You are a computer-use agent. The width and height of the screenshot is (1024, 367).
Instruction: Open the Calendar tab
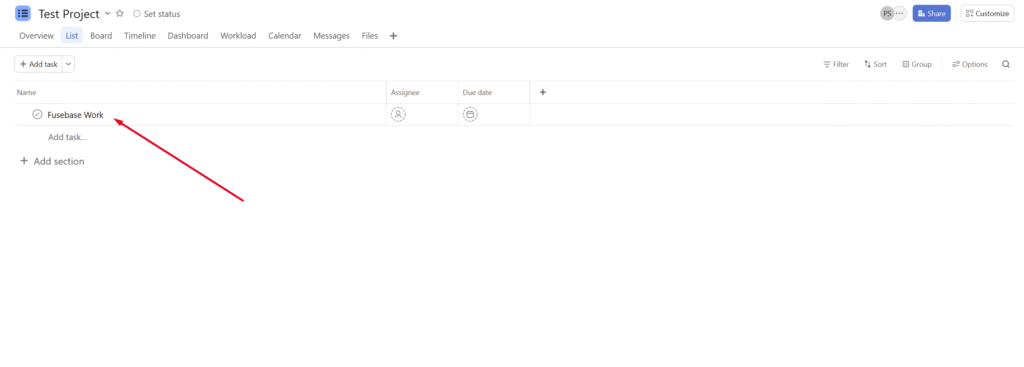click(285, 36)
